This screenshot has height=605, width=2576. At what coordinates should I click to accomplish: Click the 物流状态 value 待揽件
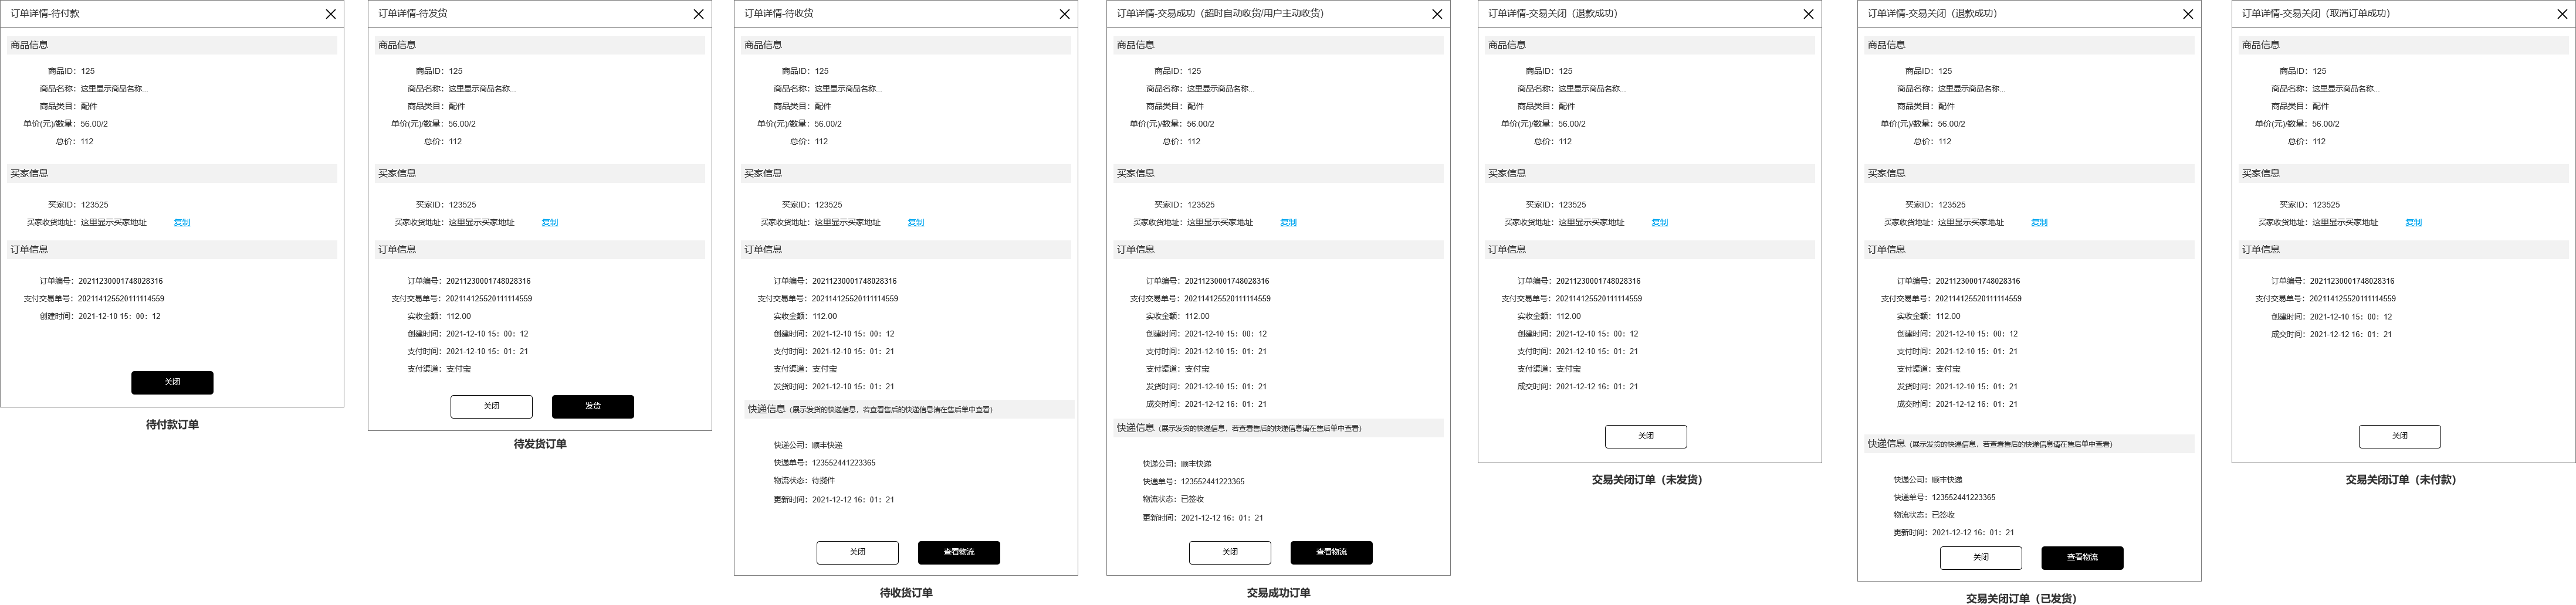[823, 481]
